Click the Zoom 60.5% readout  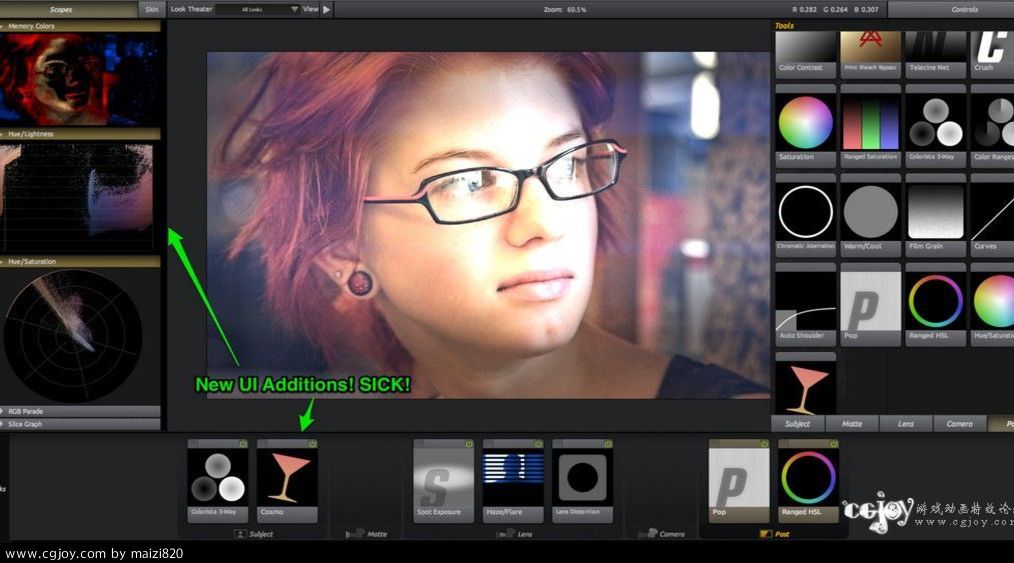(565, 10)
